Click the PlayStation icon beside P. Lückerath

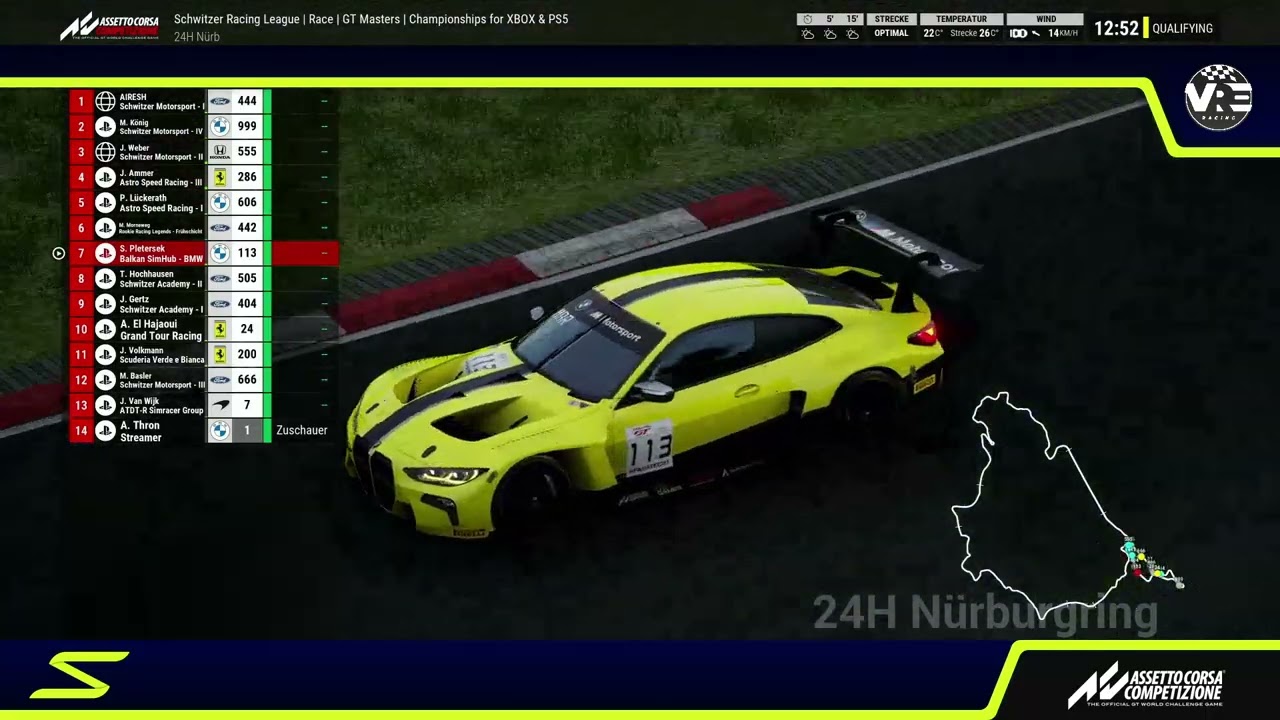[105, 202]
